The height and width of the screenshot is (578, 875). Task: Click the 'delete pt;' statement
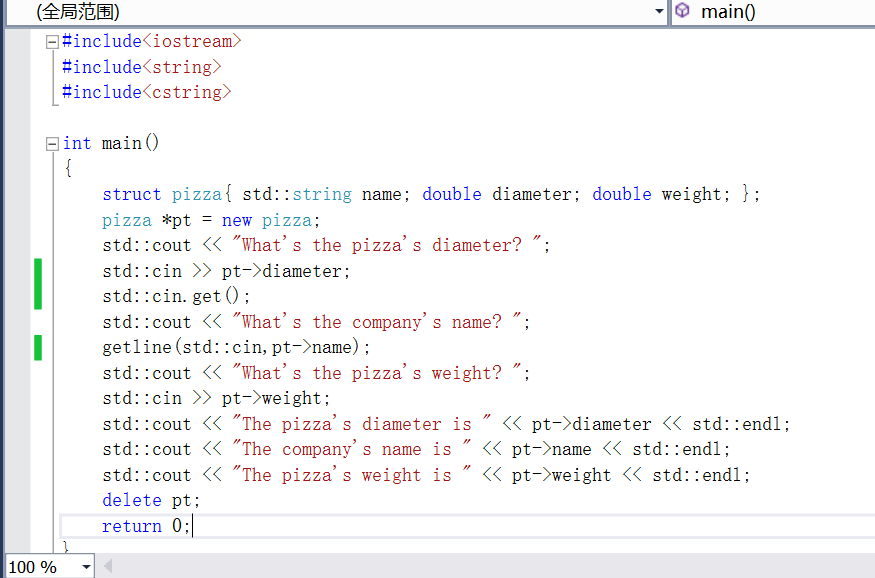point(151,500)
